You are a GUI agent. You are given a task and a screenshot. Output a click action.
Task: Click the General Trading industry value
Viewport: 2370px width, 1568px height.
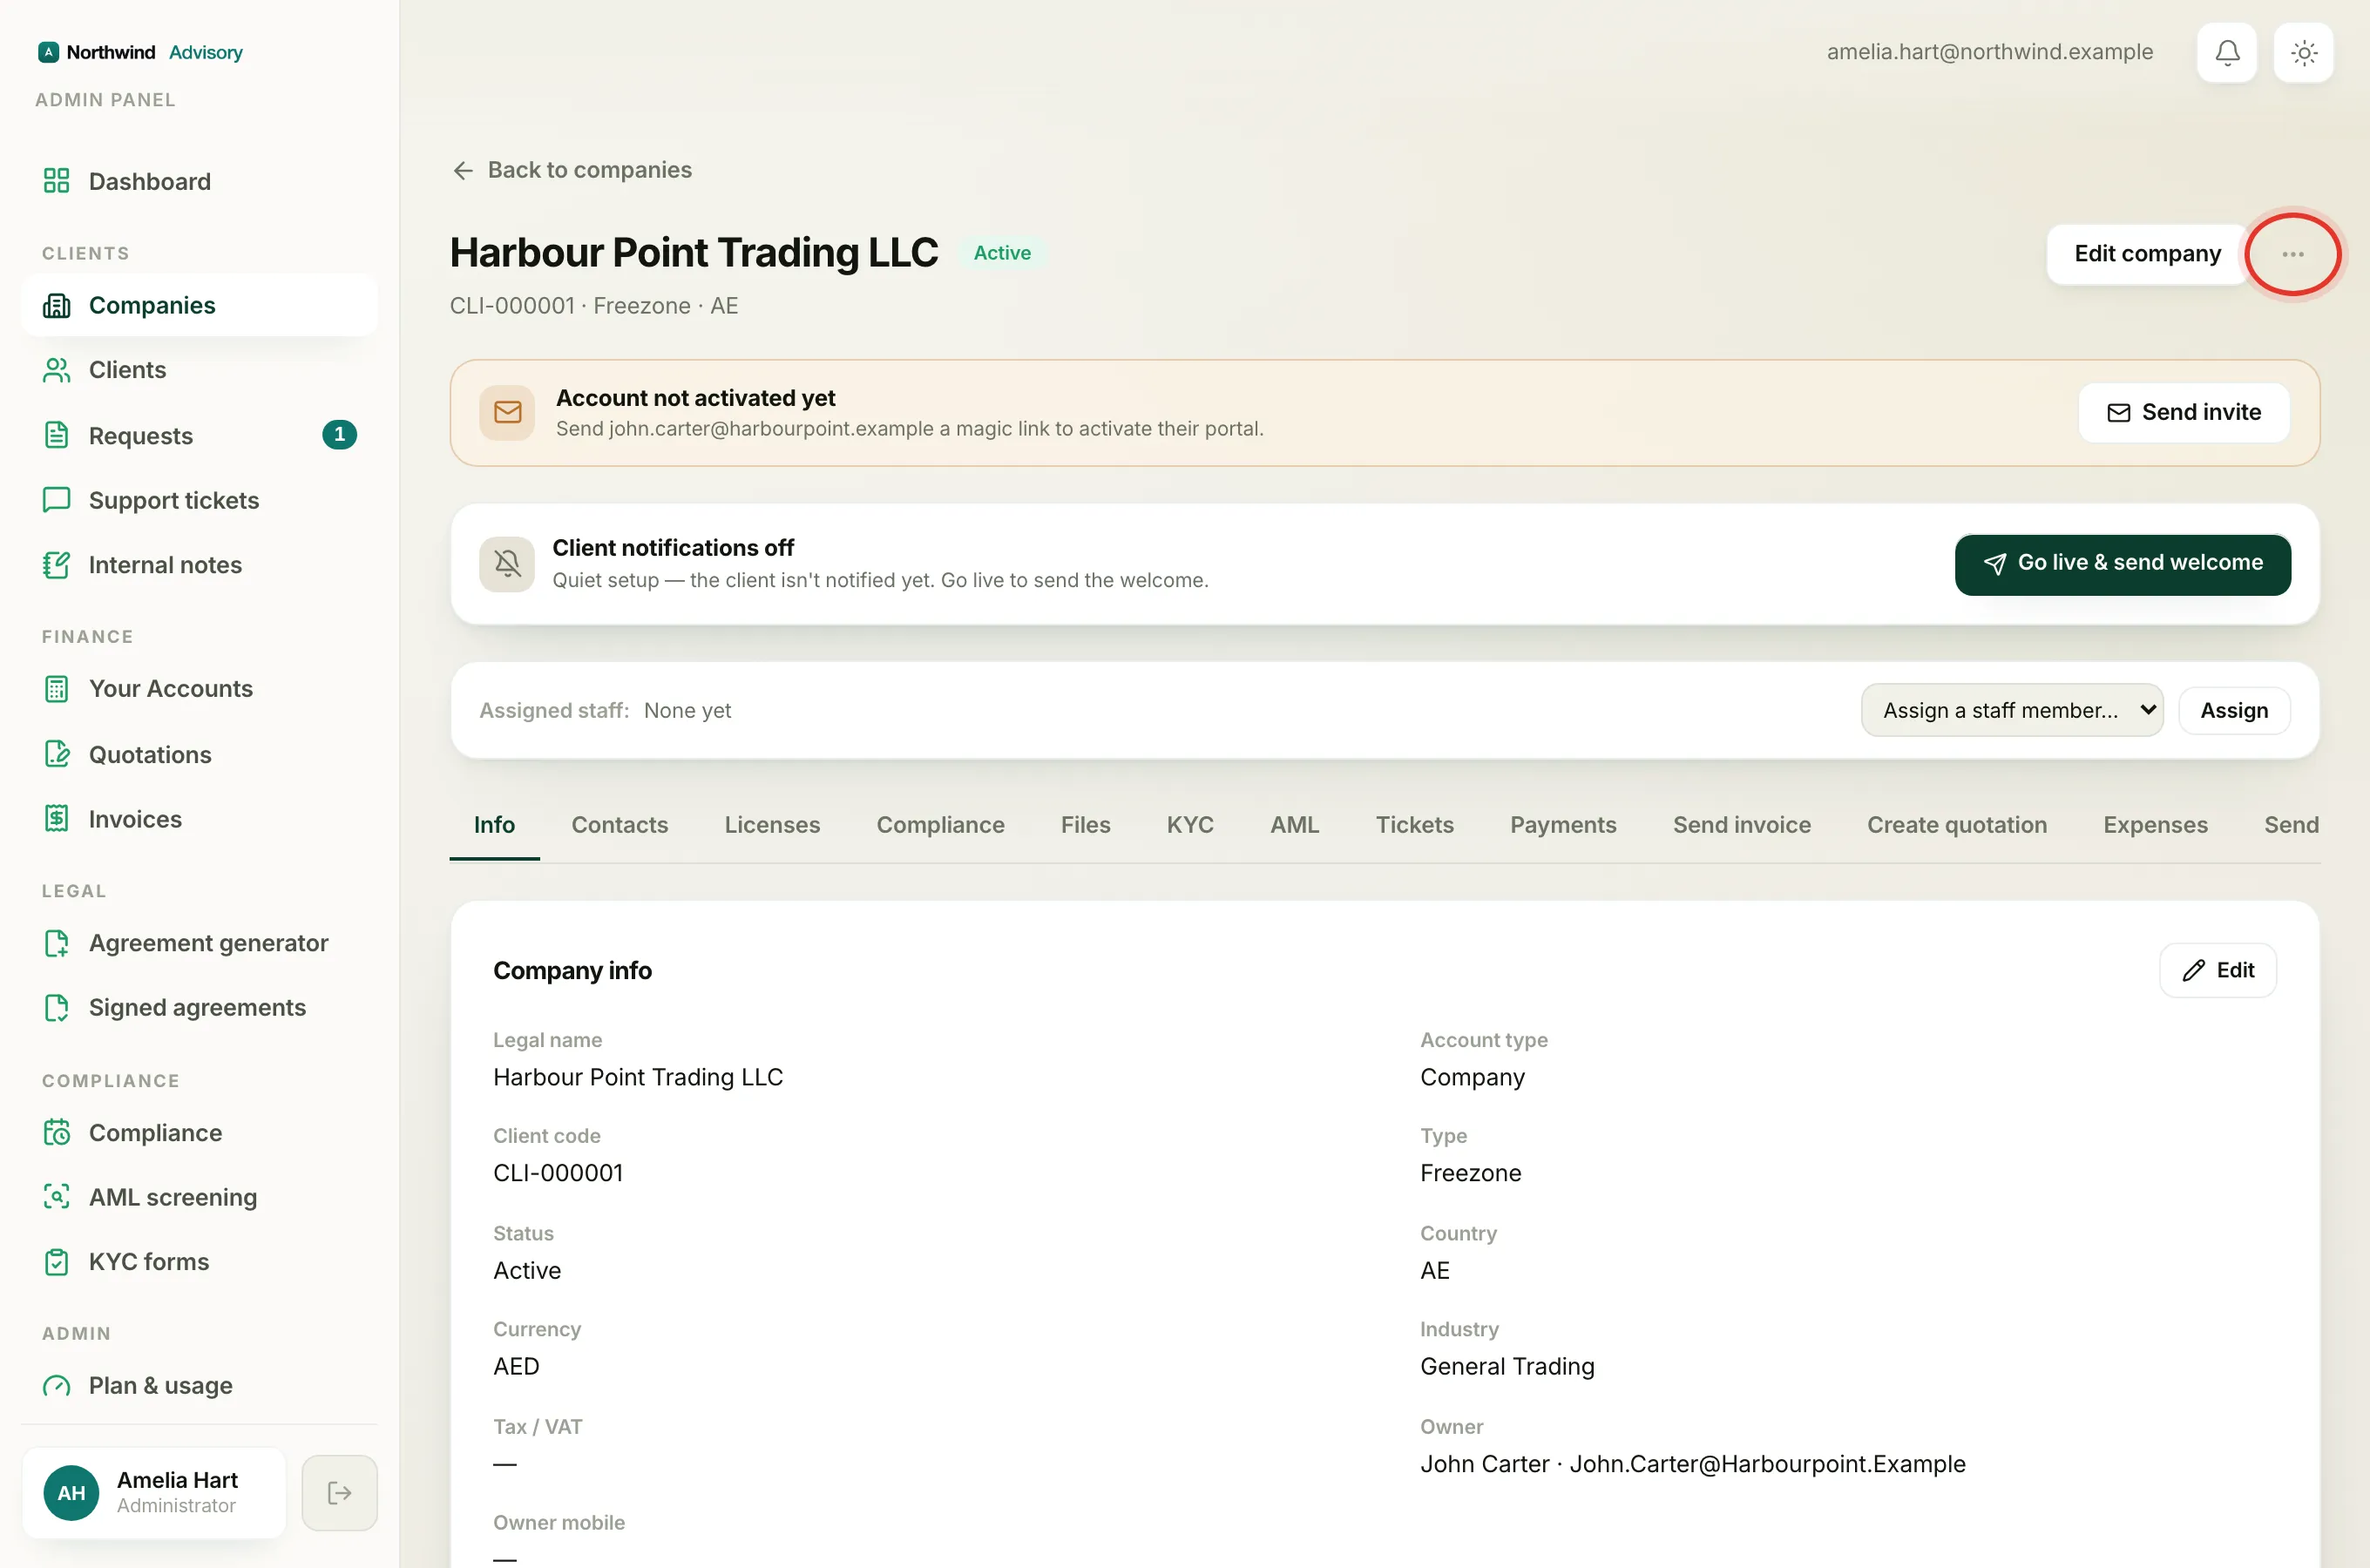pyautogui.click(x=1507, y=1367)
